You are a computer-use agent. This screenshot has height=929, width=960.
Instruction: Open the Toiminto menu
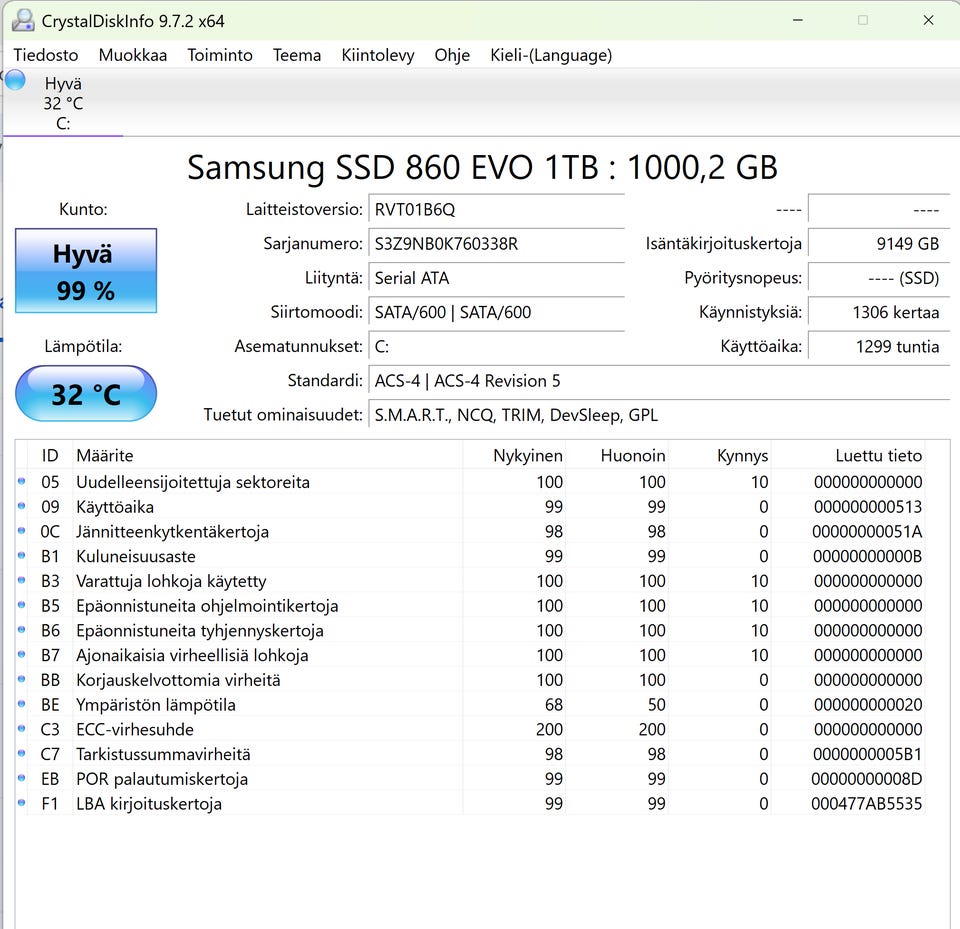(x=220, y=55)
